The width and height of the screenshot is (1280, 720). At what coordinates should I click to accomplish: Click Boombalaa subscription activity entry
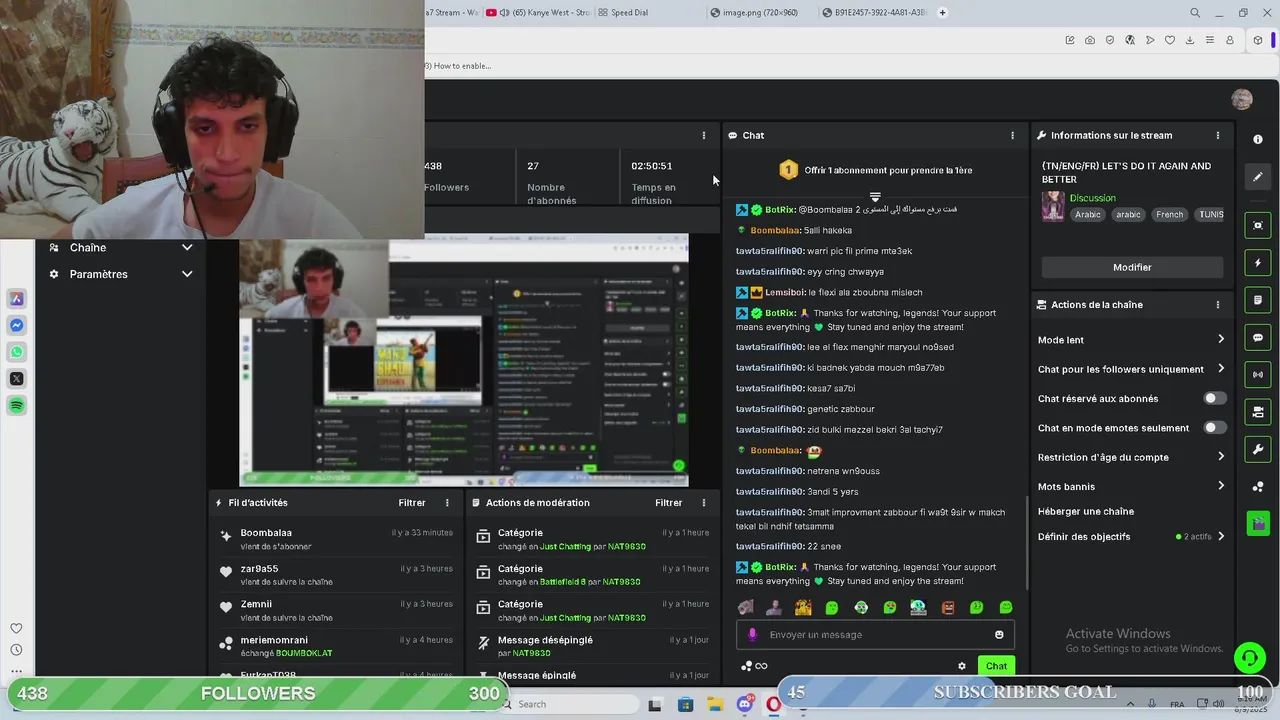tap(336, 539)
